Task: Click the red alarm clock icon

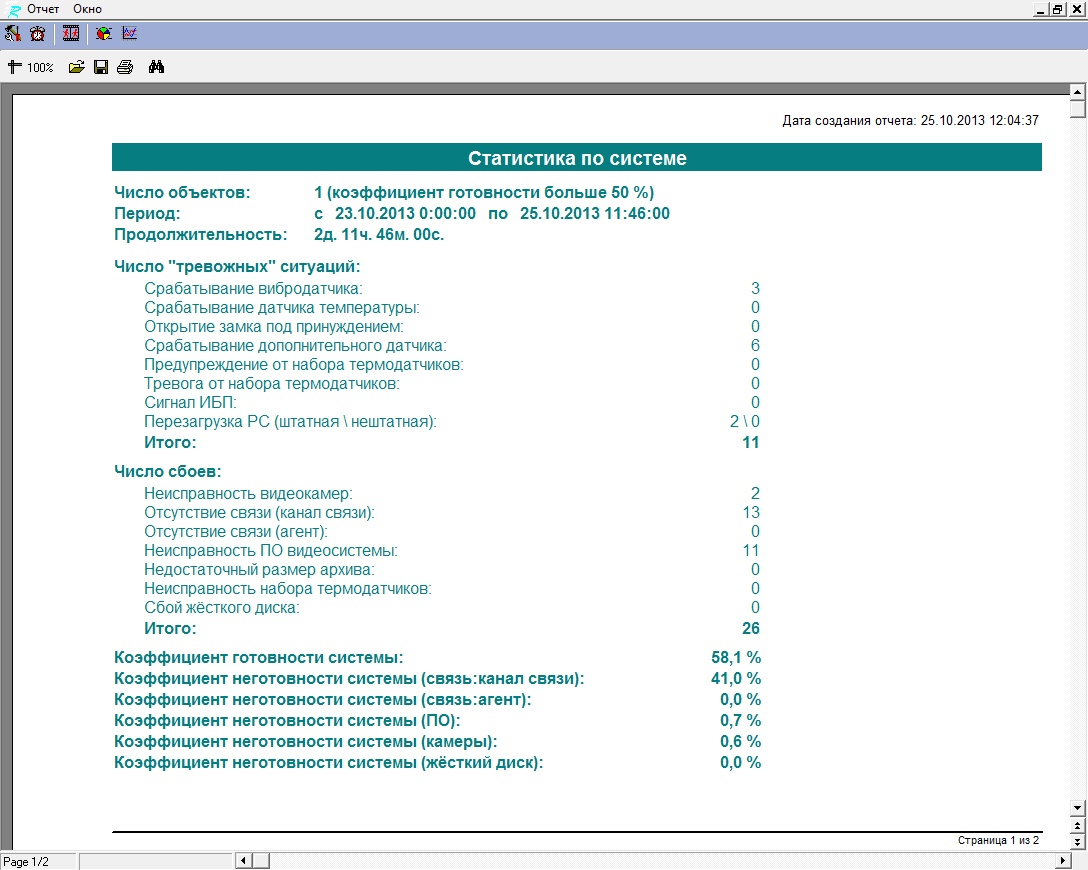Action: 37,33
